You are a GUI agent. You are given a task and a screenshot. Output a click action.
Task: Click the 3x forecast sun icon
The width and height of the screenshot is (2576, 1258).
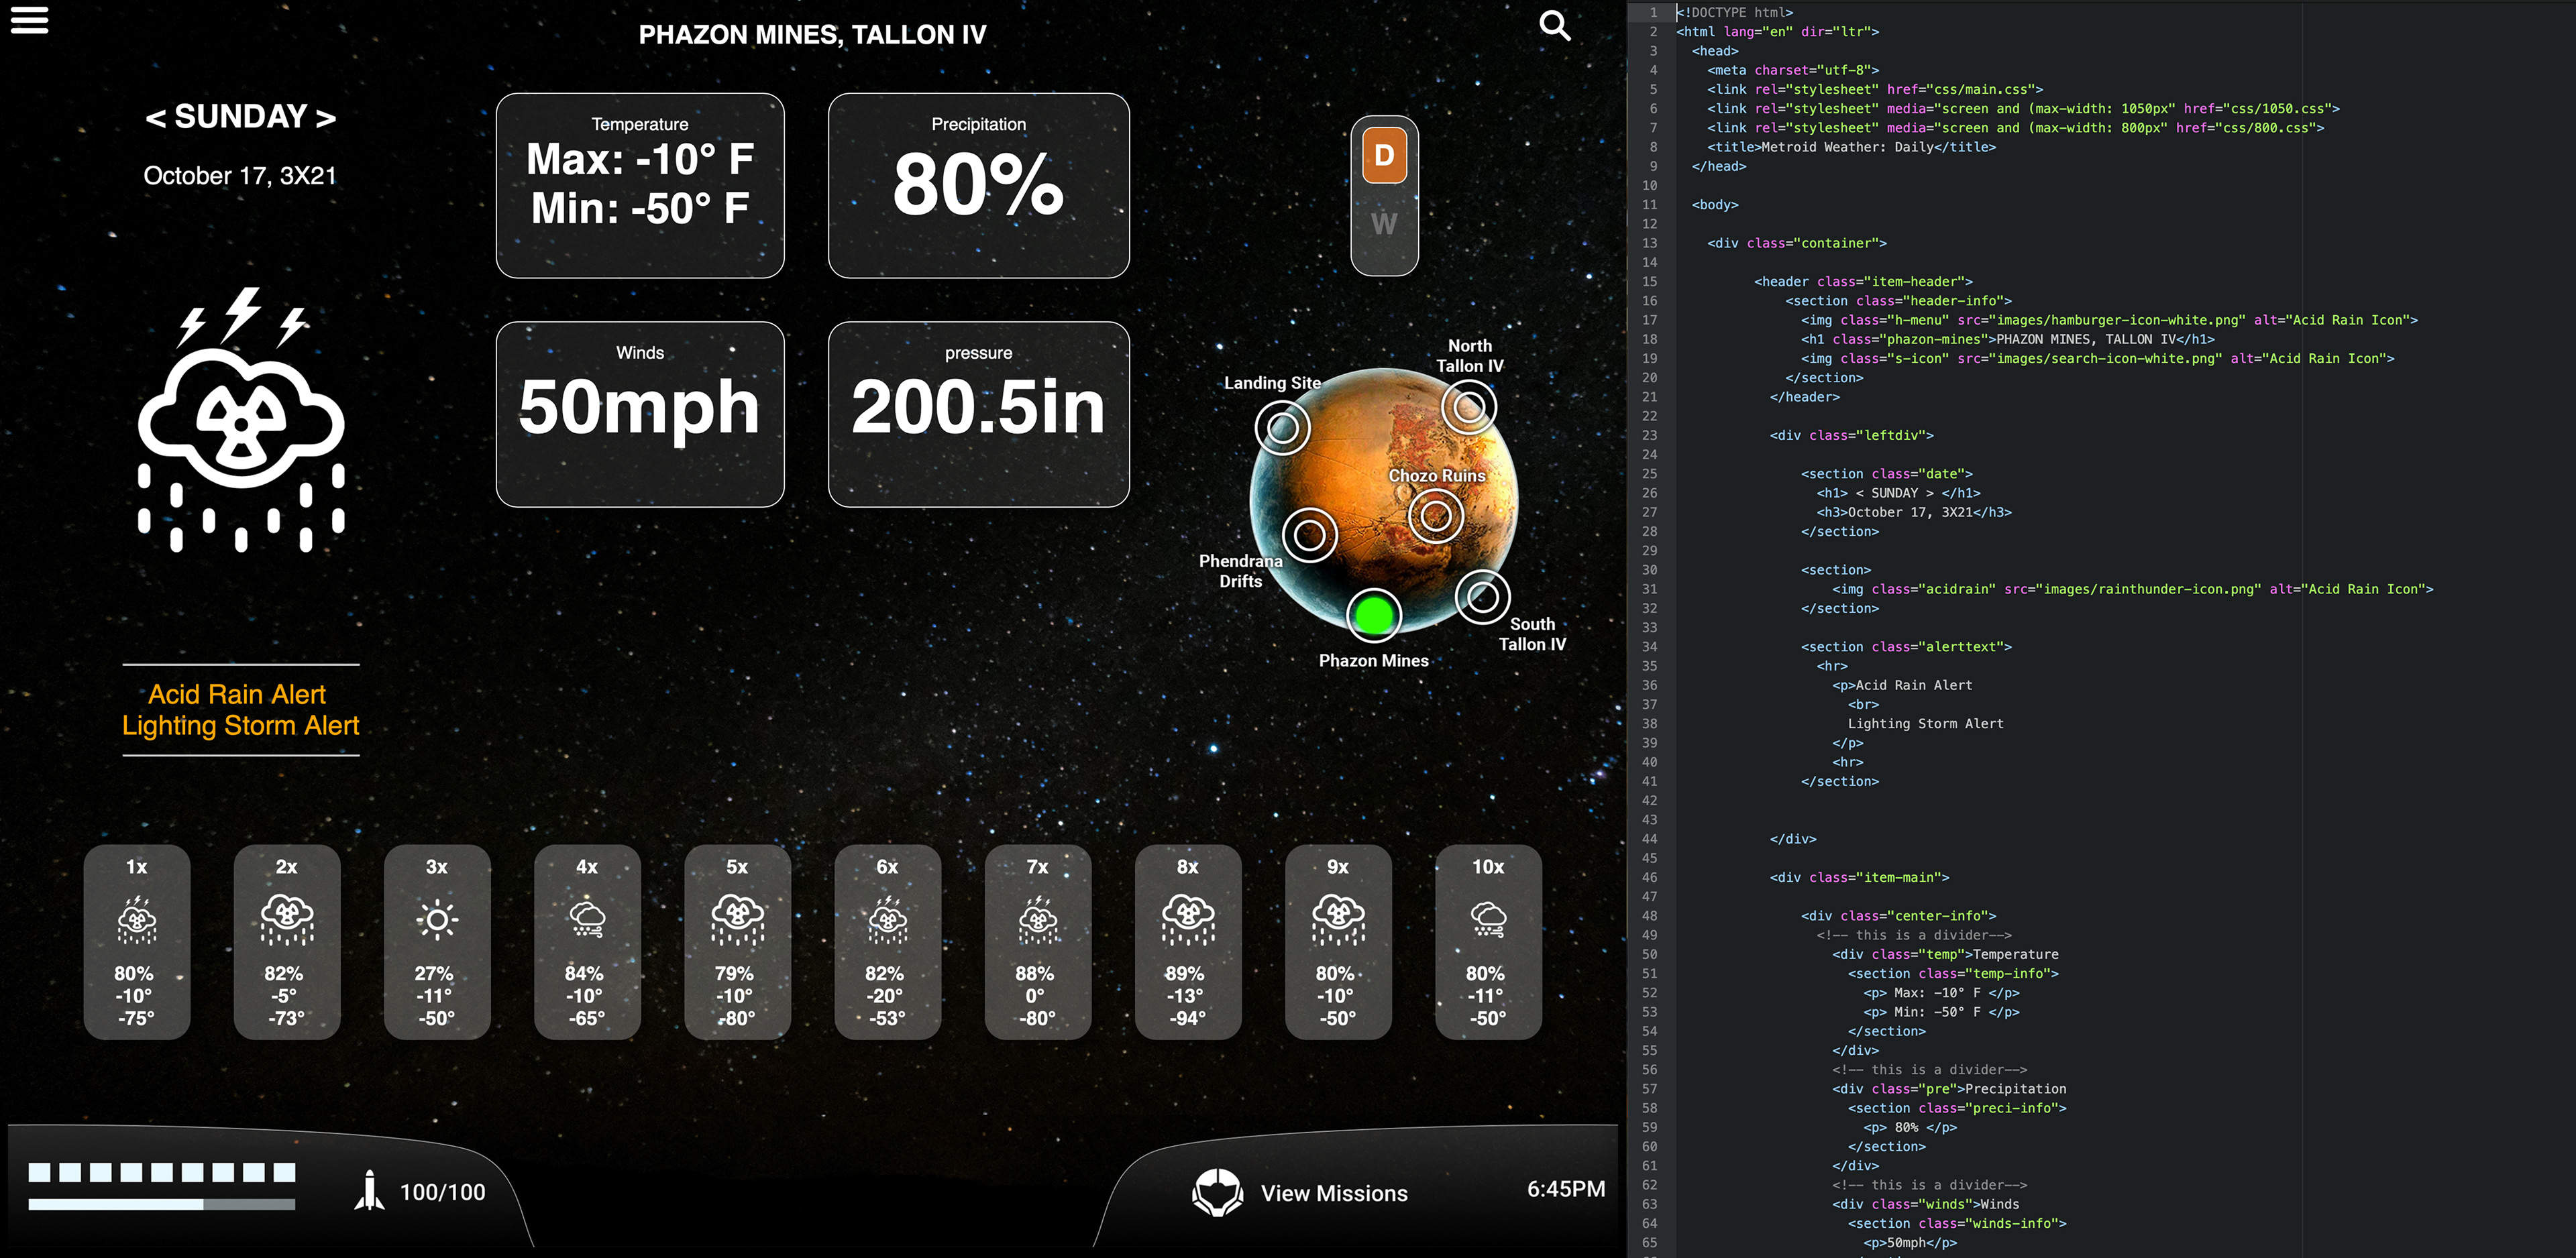[437, 919]
